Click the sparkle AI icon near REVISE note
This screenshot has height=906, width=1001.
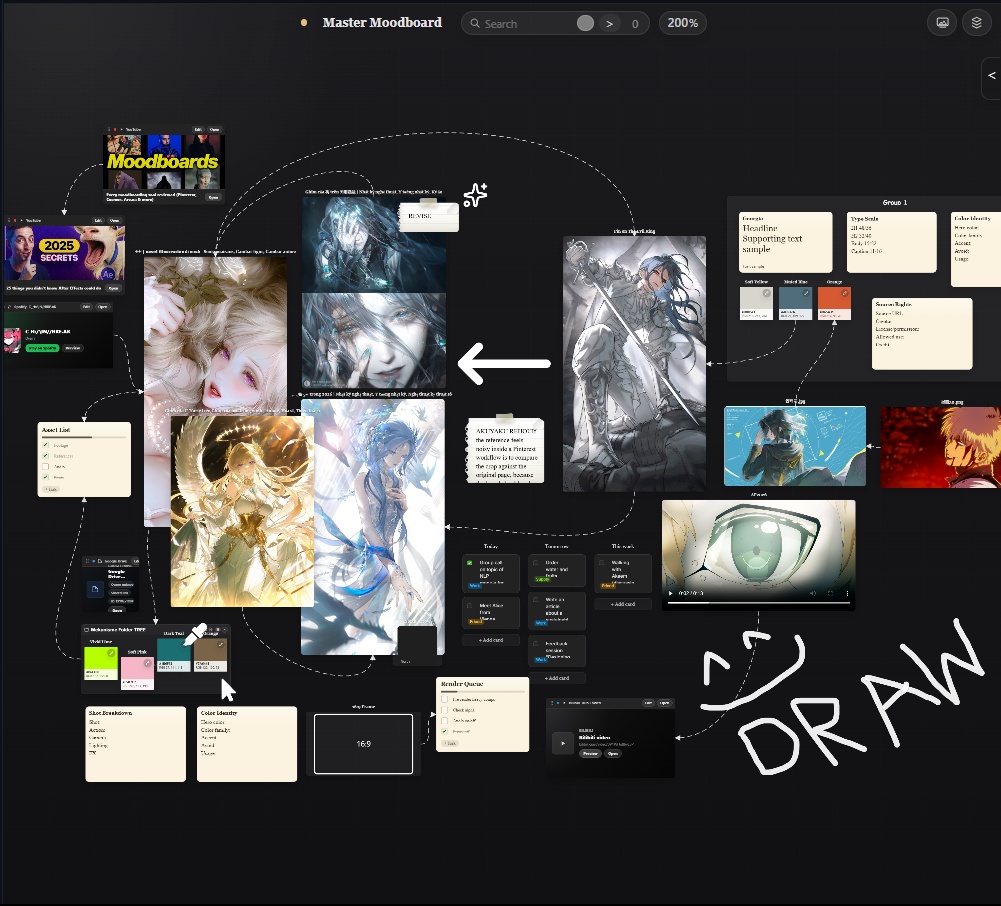click(x=476, y=195)
